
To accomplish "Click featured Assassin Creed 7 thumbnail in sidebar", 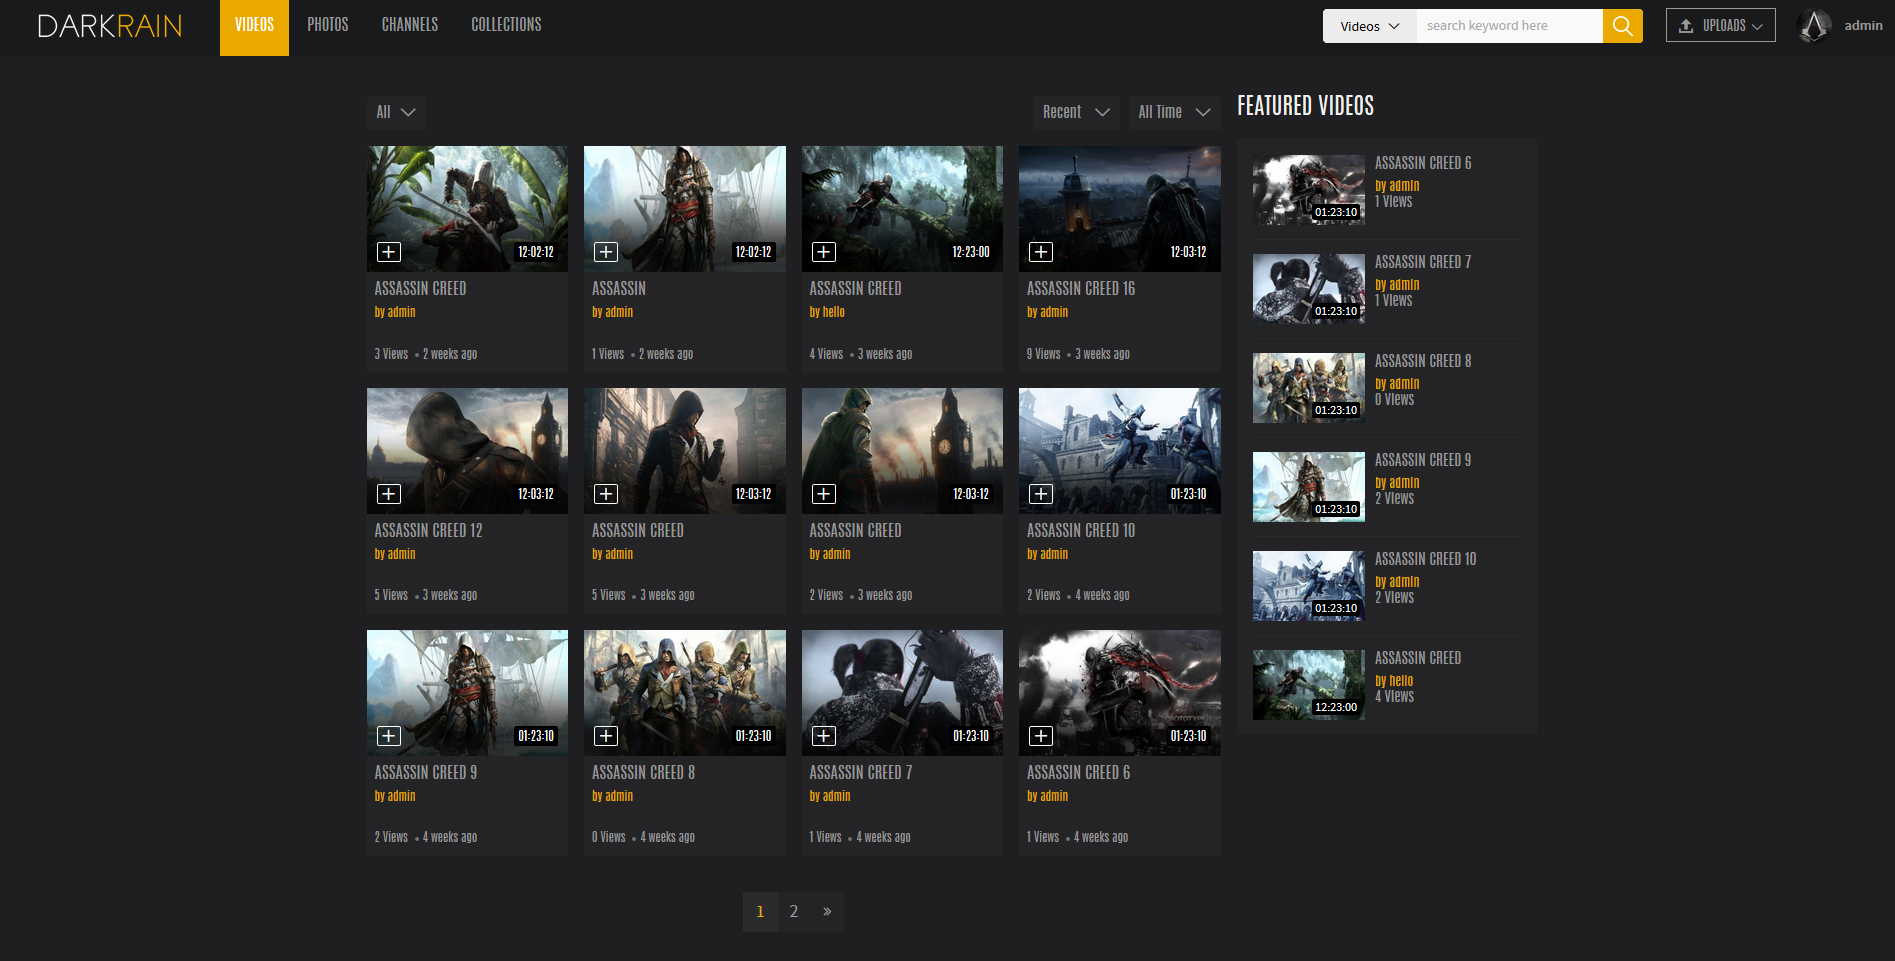I will (x=1308, y=289).
